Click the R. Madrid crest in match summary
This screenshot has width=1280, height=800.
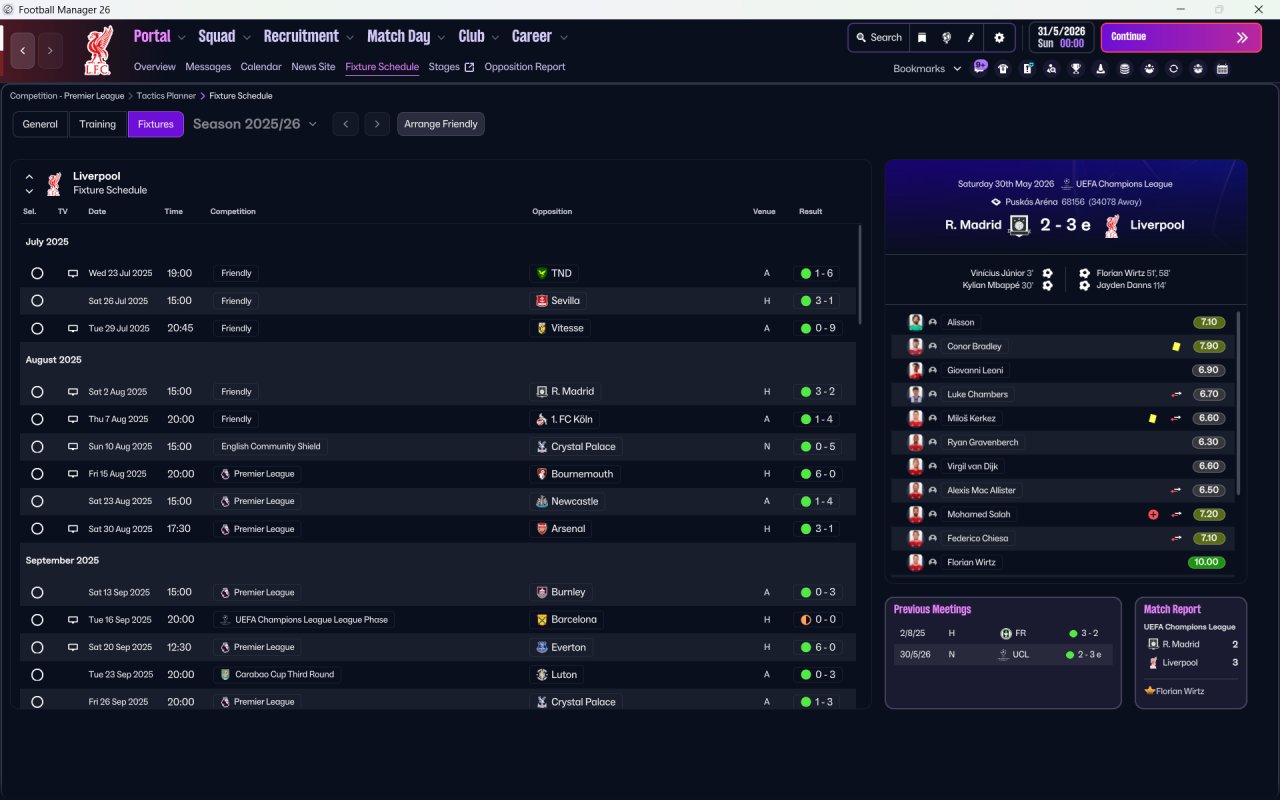pos(1019,225)
